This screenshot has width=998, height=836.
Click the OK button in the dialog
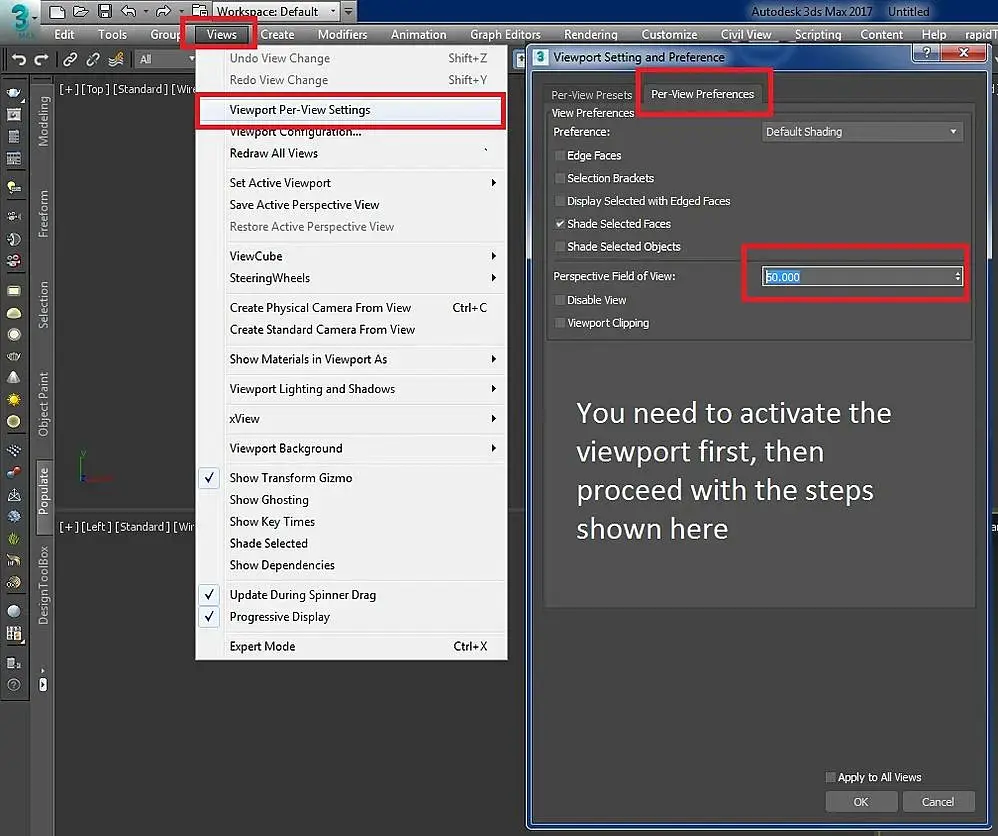pos(861,802)
